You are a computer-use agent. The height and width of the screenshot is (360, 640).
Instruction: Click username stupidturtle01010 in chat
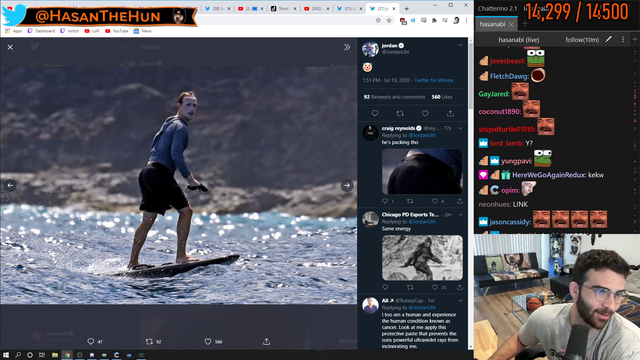tap(507, 129)
